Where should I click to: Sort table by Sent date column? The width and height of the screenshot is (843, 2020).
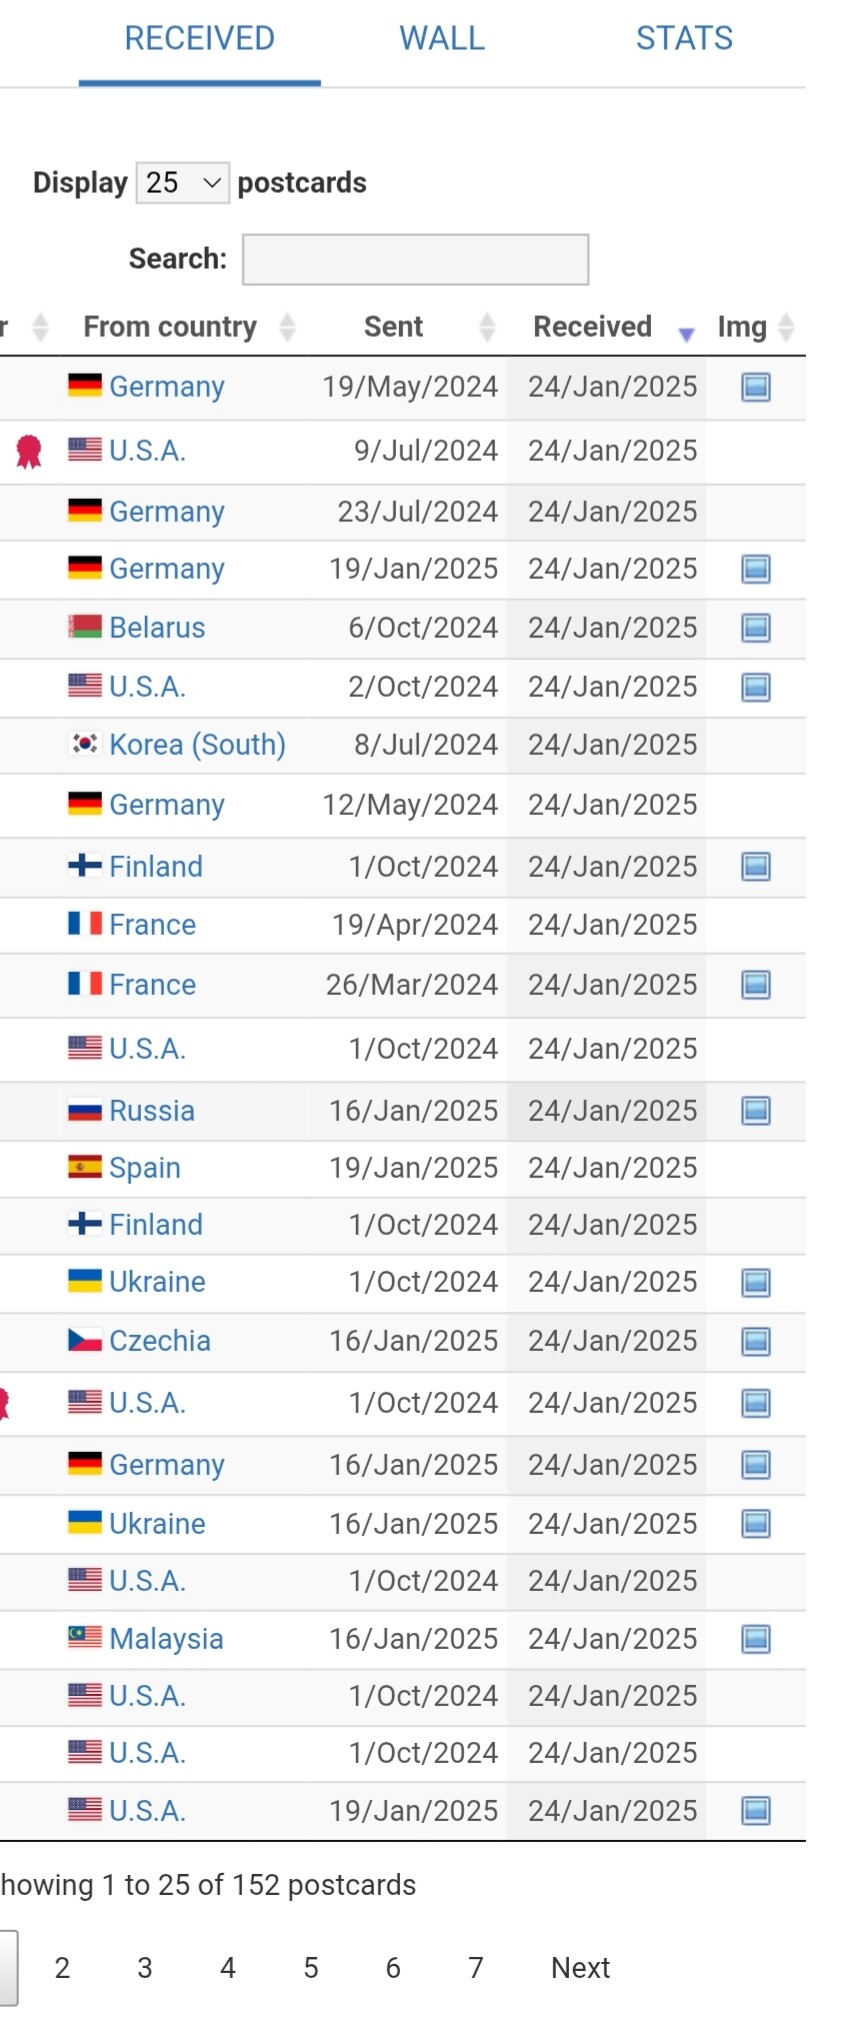393,327
